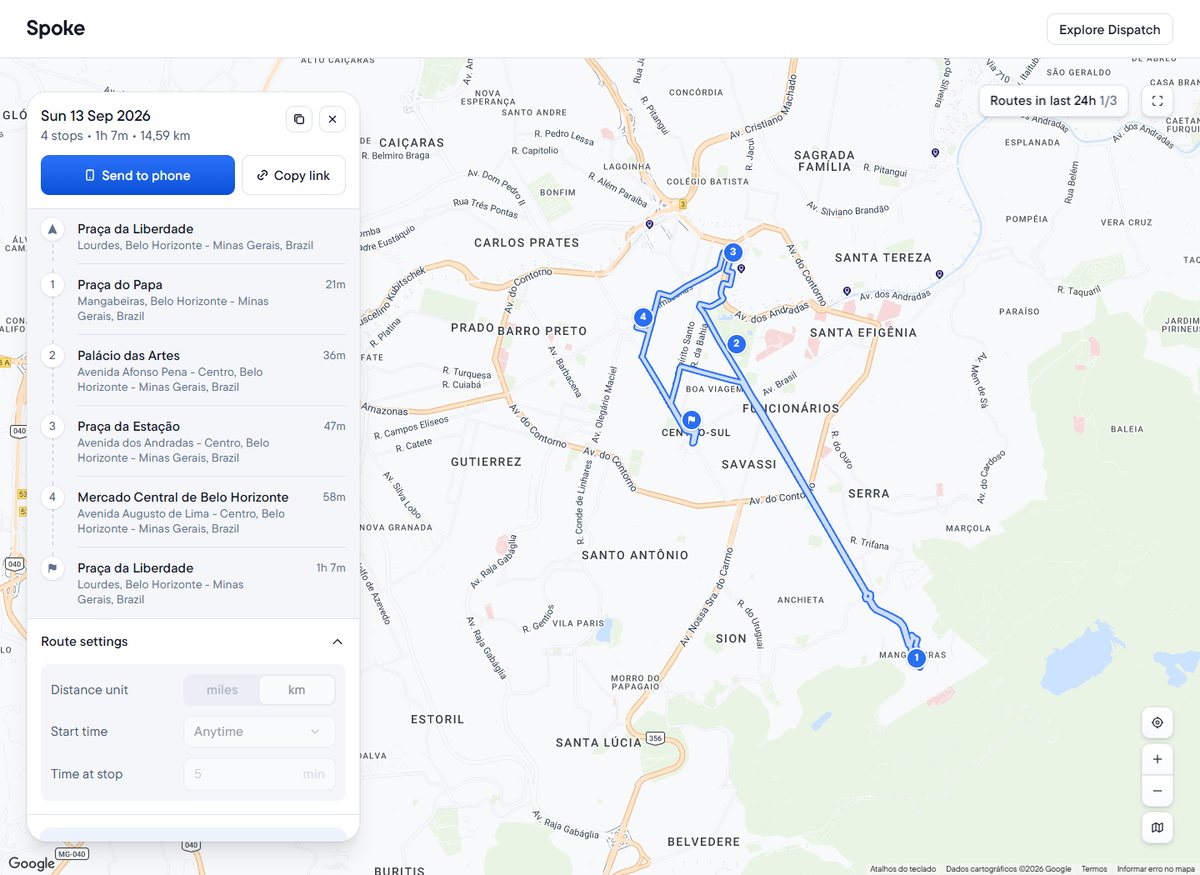The image size is (1200, 875).
Task: Zoom out on the map
Action: click(1157, 791)
